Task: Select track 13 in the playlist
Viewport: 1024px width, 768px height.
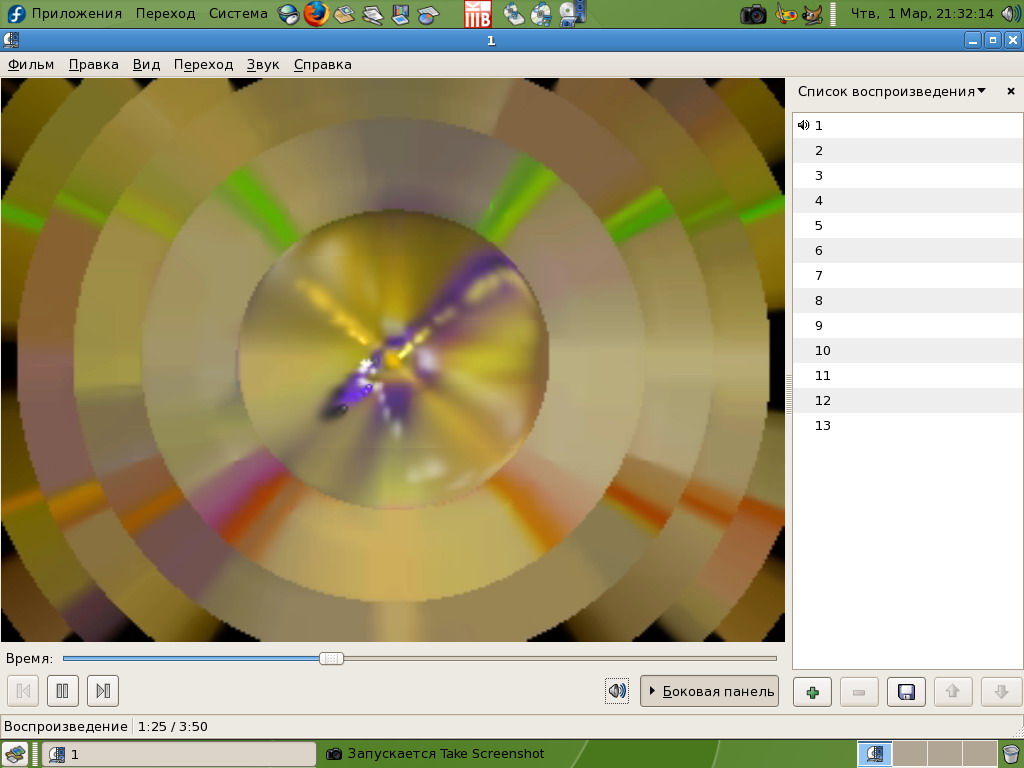Action: click(908, 426)
